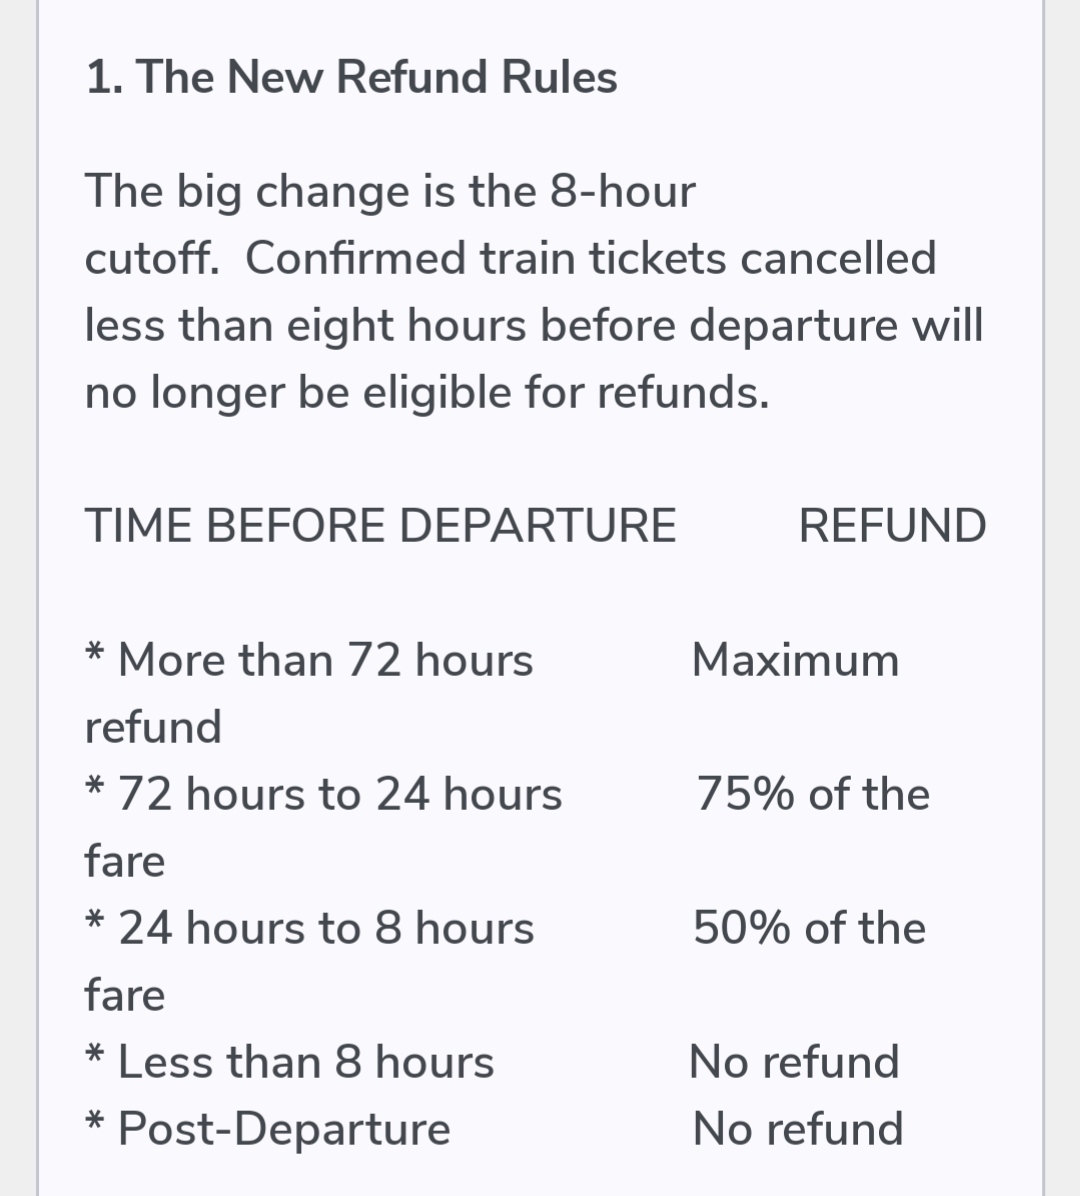Click the "REFUND" column header
The height and width of the screenshot is (1196, 1080).
pos(892,526)
